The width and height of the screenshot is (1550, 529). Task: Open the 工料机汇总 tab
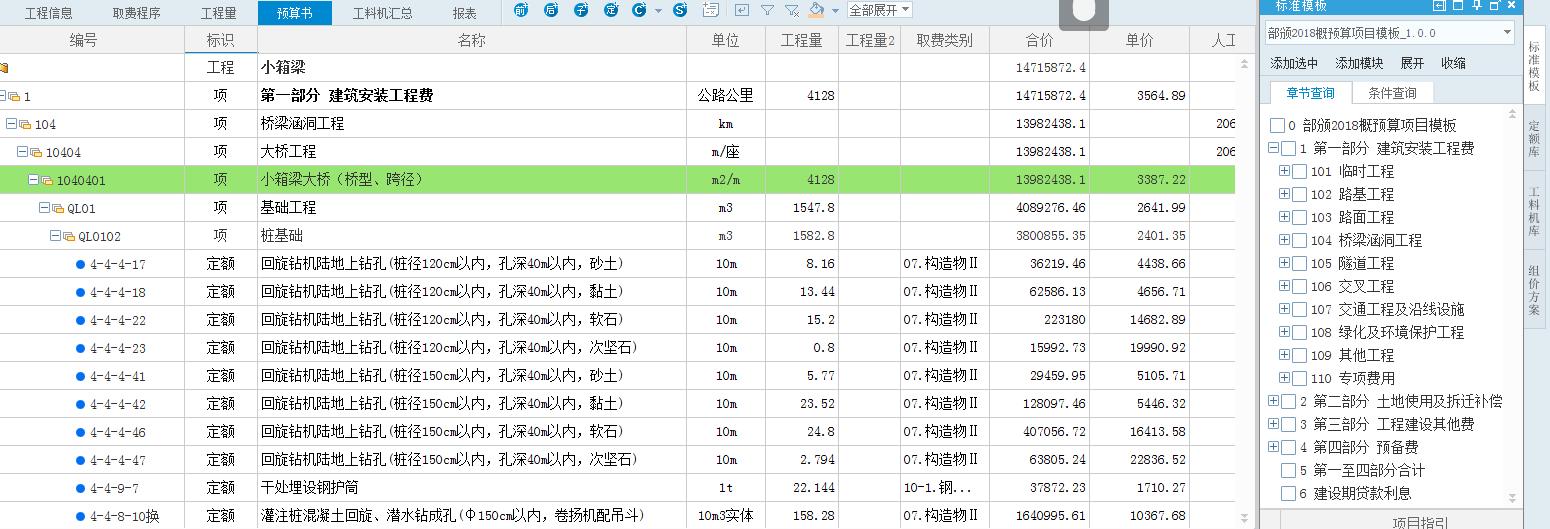coord(382,13)
